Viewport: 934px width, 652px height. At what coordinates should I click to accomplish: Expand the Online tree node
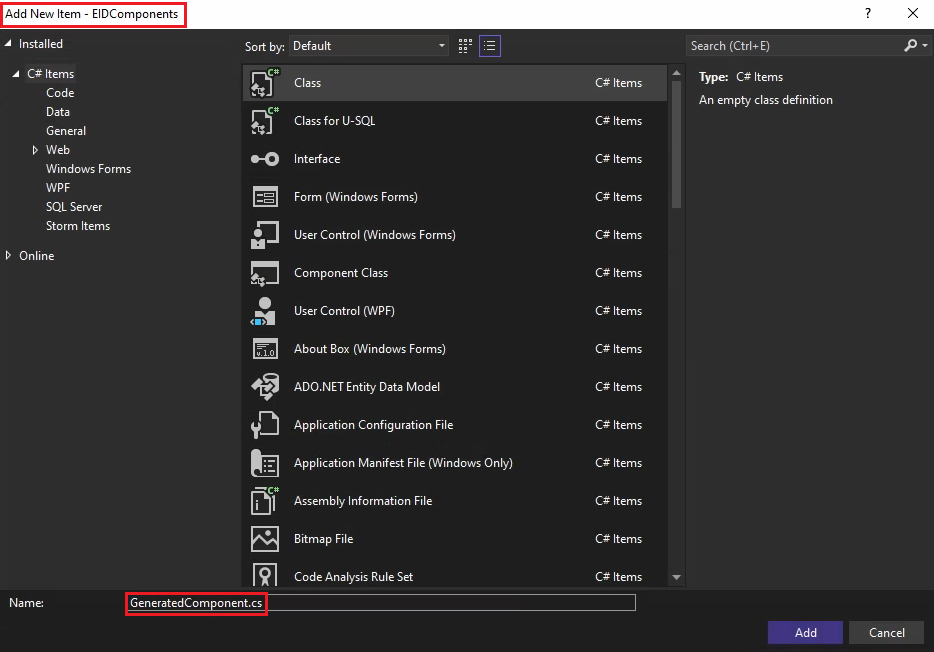coord(8,255)
